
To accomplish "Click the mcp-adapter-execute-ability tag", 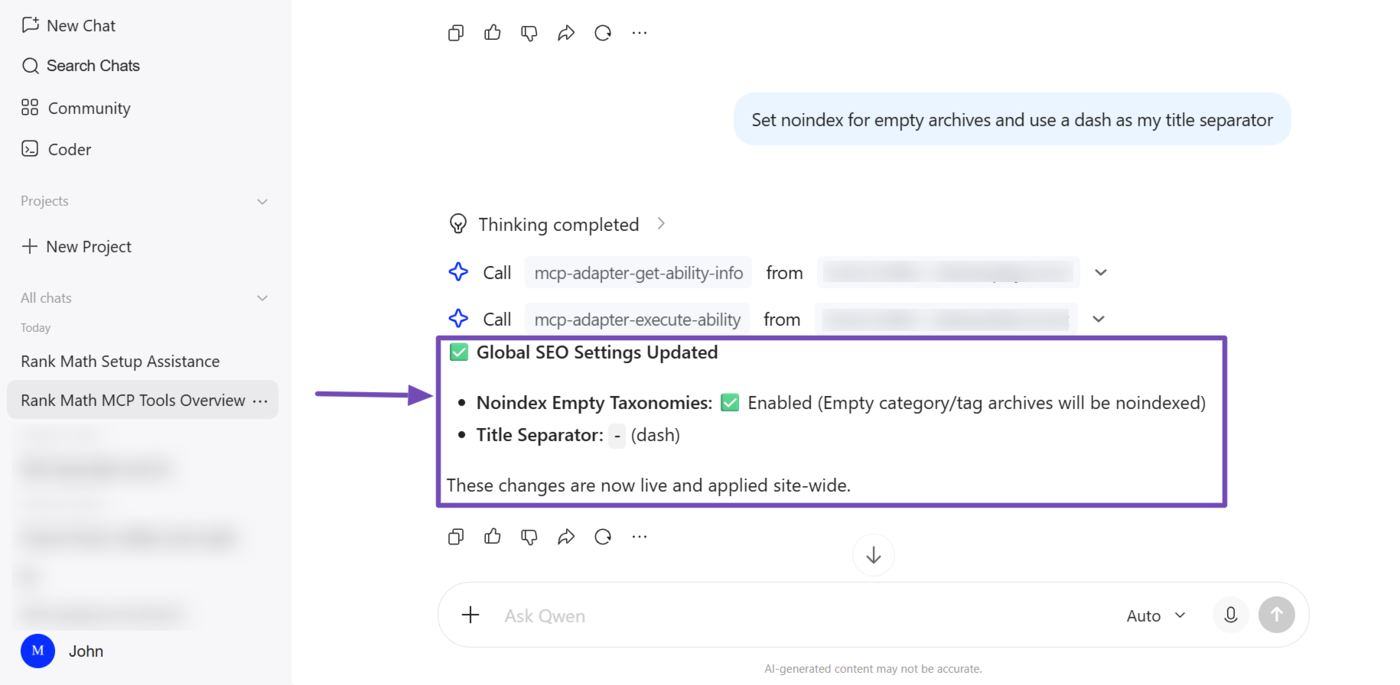I will point(637,319).
